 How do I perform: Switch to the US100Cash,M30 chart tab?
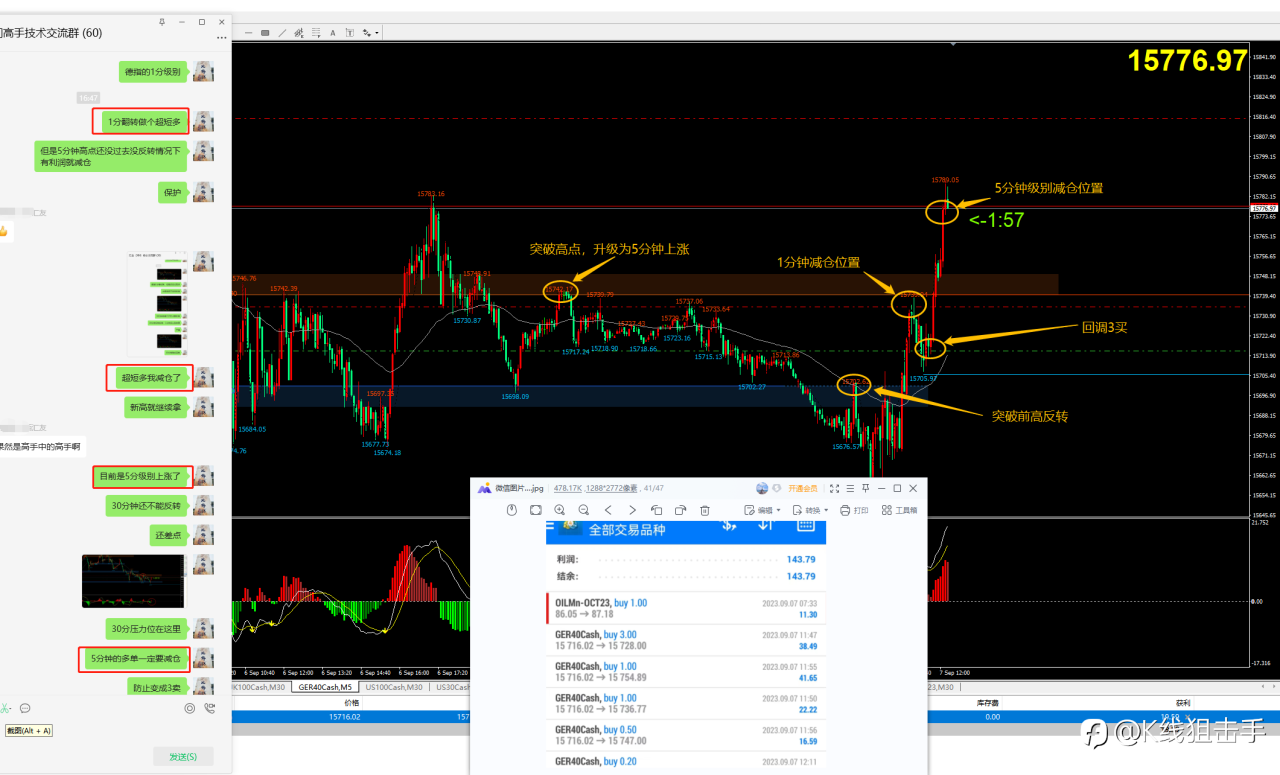tap(394, 687)
